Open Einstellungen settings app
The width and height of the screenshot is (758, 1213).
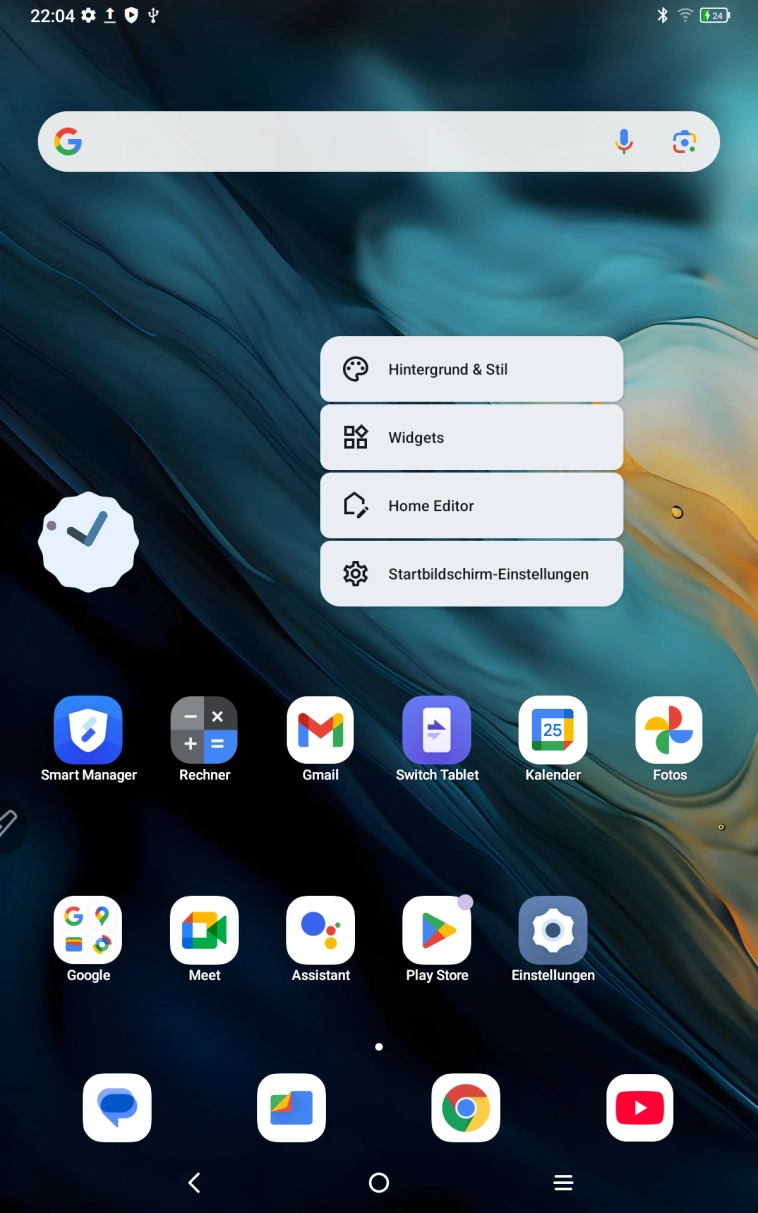coord(553,930)
